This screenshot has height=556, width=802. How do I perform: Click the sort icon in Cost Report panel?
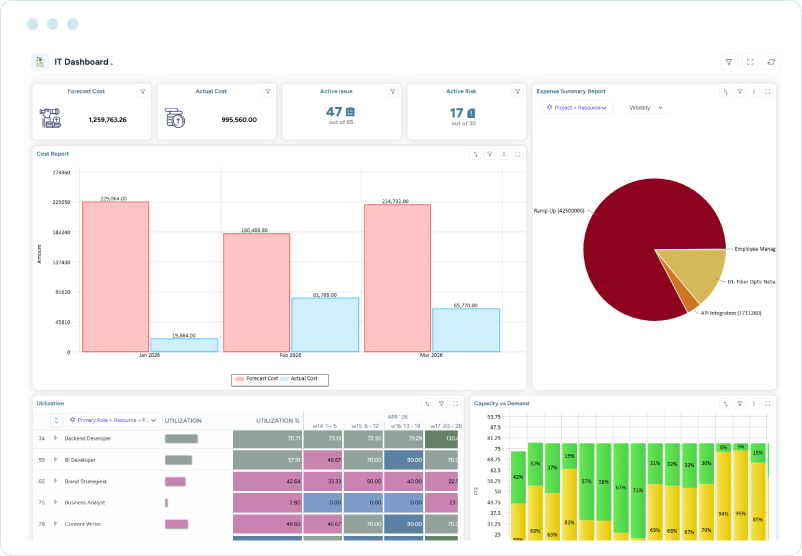[475, 154]
